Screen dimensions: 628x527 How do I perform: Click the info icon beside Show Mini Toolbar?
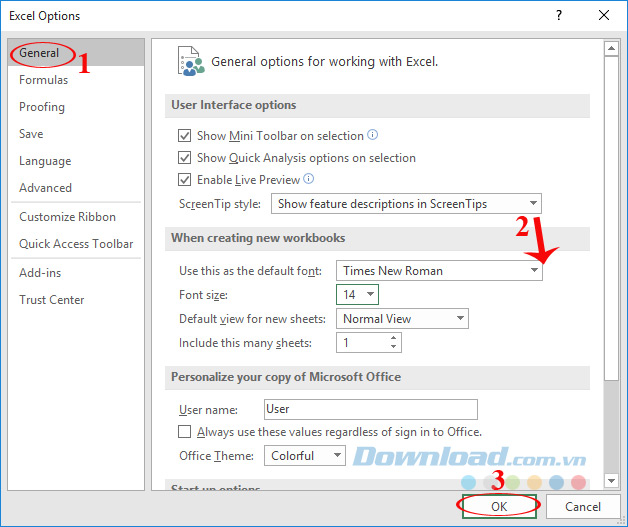372,135
